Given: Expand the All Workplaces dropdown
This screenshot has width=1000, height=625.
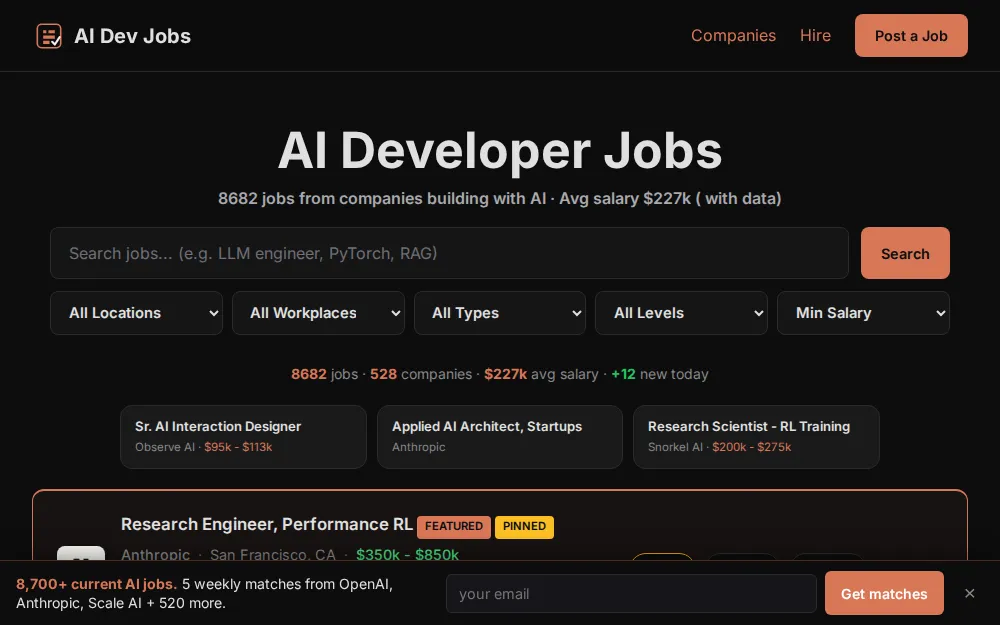Looking at the screenshot, I should tap(318, 313).
